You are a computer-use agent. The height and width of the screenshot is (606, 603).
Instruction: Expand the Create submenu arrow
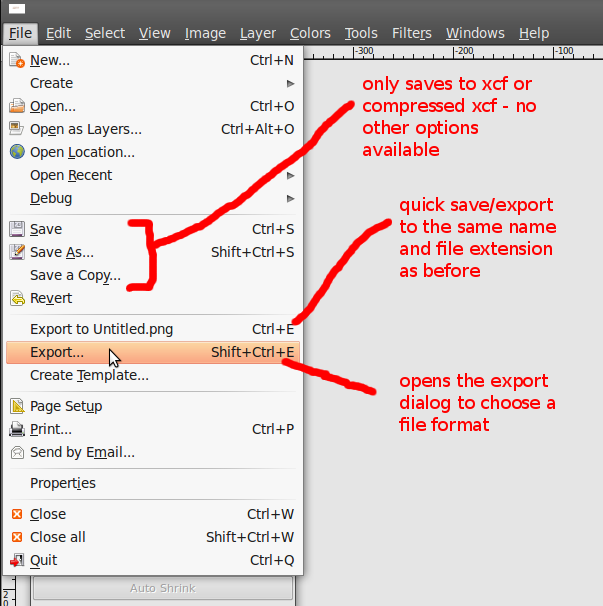(x=290, y=83)
